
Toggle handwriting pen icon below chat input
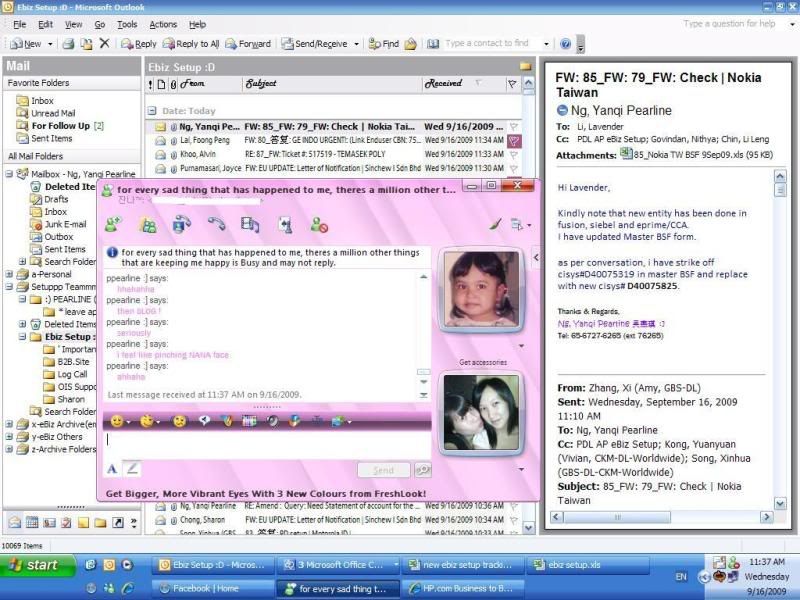click(133, 468)
